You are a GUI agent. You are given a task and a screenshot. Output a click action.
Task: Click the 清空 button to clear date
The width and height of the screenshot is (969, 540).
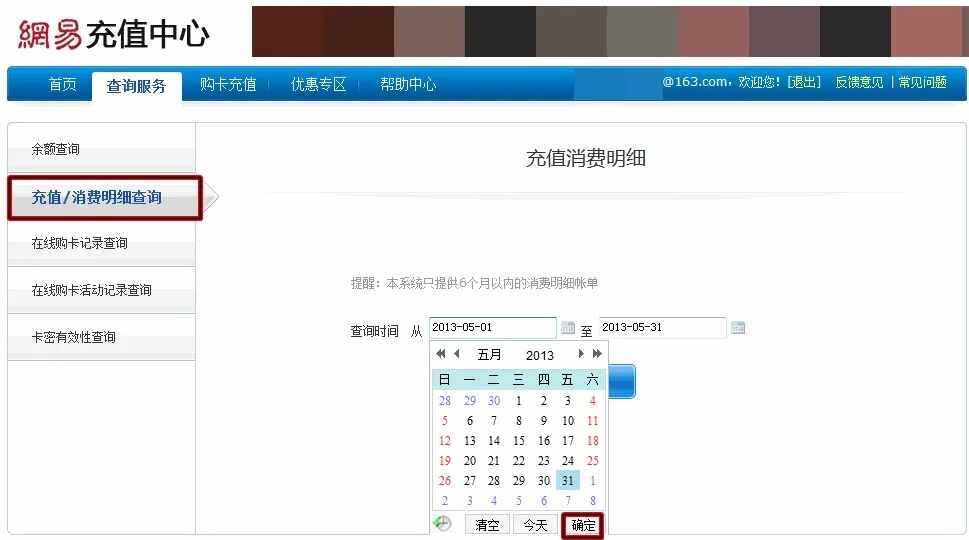click(x=487, y=525)
